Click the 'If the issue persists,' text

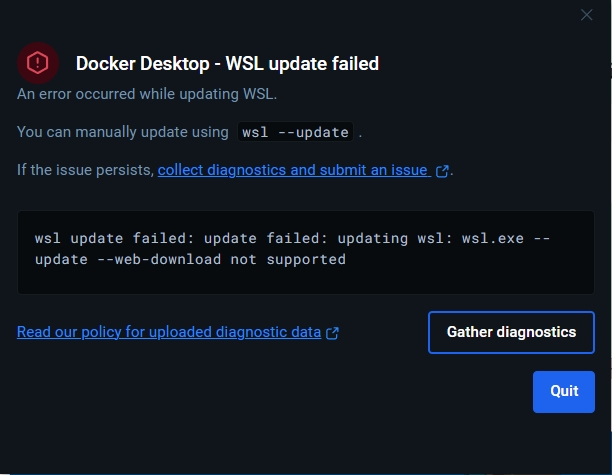(x=85, y=170)
